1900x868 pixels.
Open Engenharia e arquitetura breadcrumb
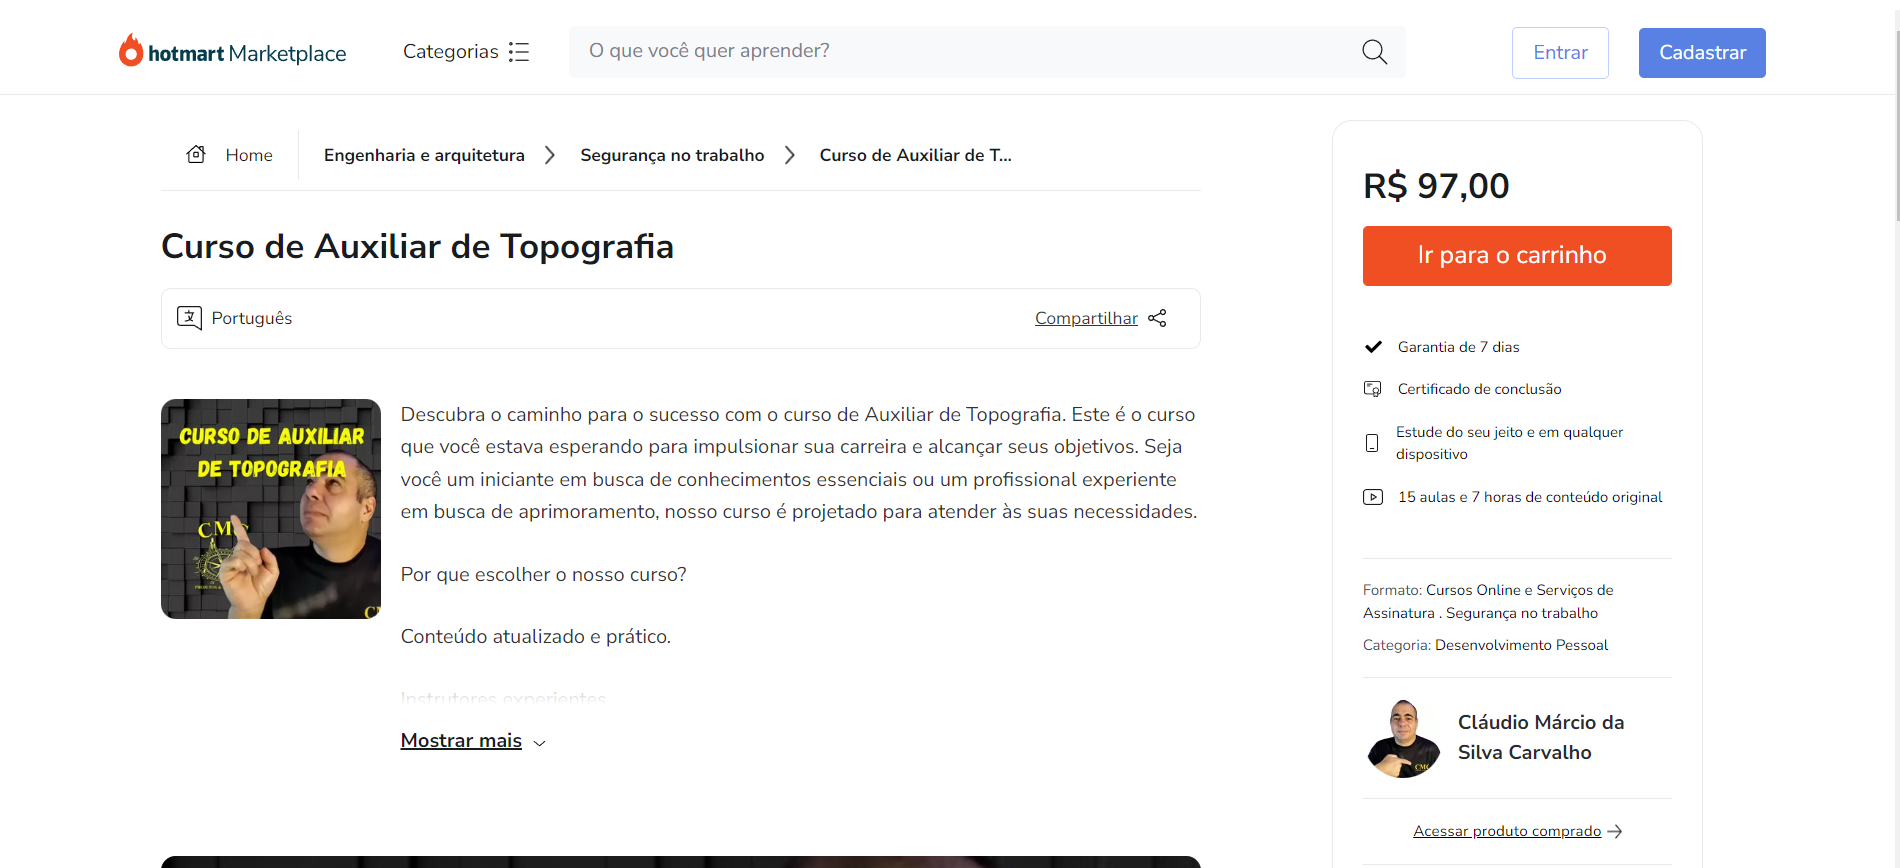(x=424, y=155)
